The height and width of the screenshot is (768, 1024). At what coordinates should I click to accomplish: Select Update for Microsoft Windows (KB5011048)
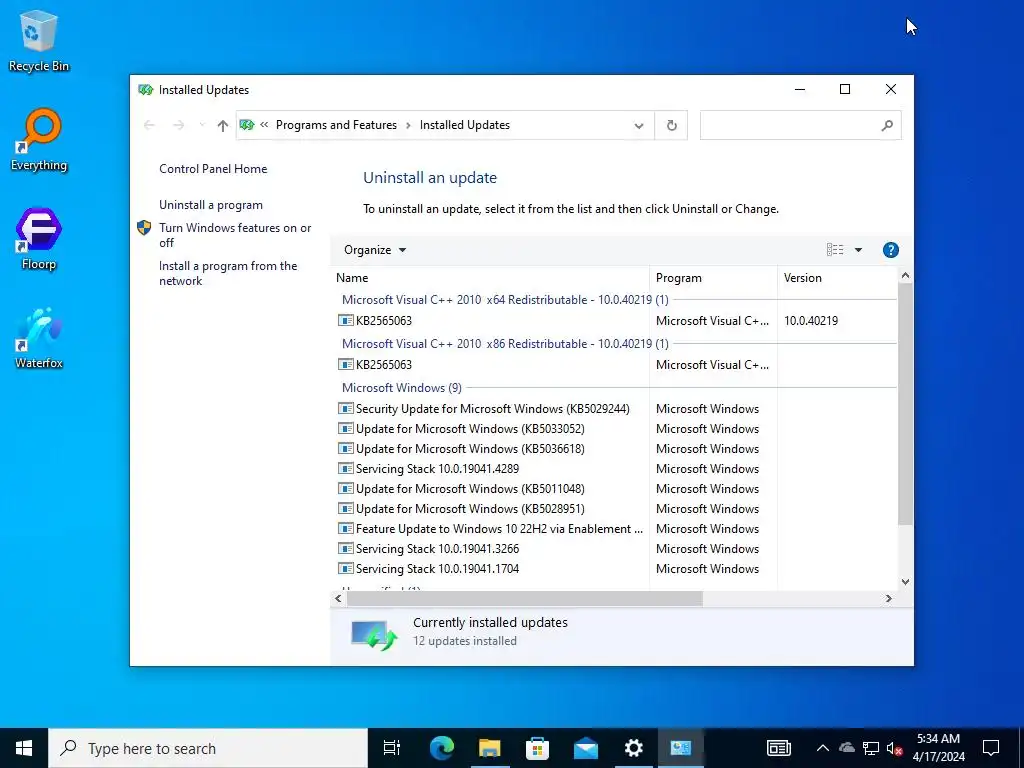coord(470,488)
